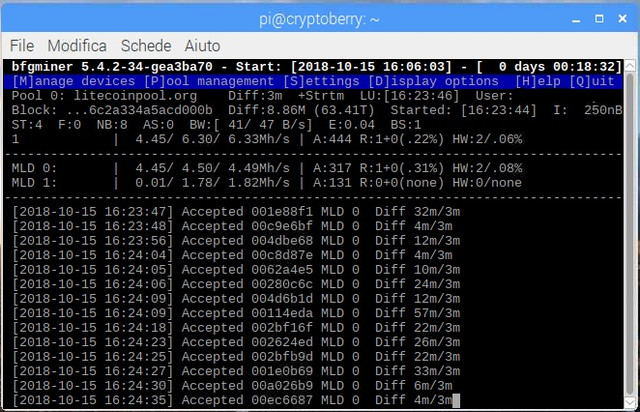Screen dimensions: 640x412
Task: Click the [Q]uit option
Action: point(592,81)
